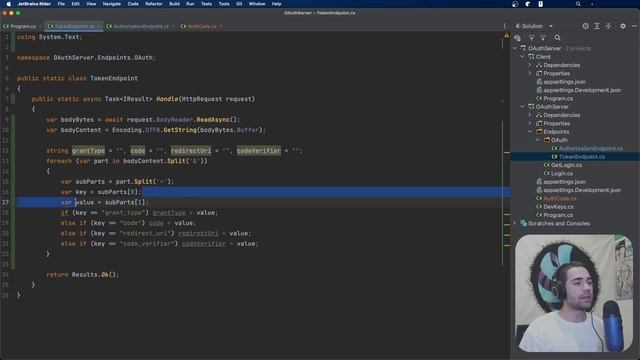Click the select opened file target icon
Viewport: 640px width, 360px height.
[585, 26]
